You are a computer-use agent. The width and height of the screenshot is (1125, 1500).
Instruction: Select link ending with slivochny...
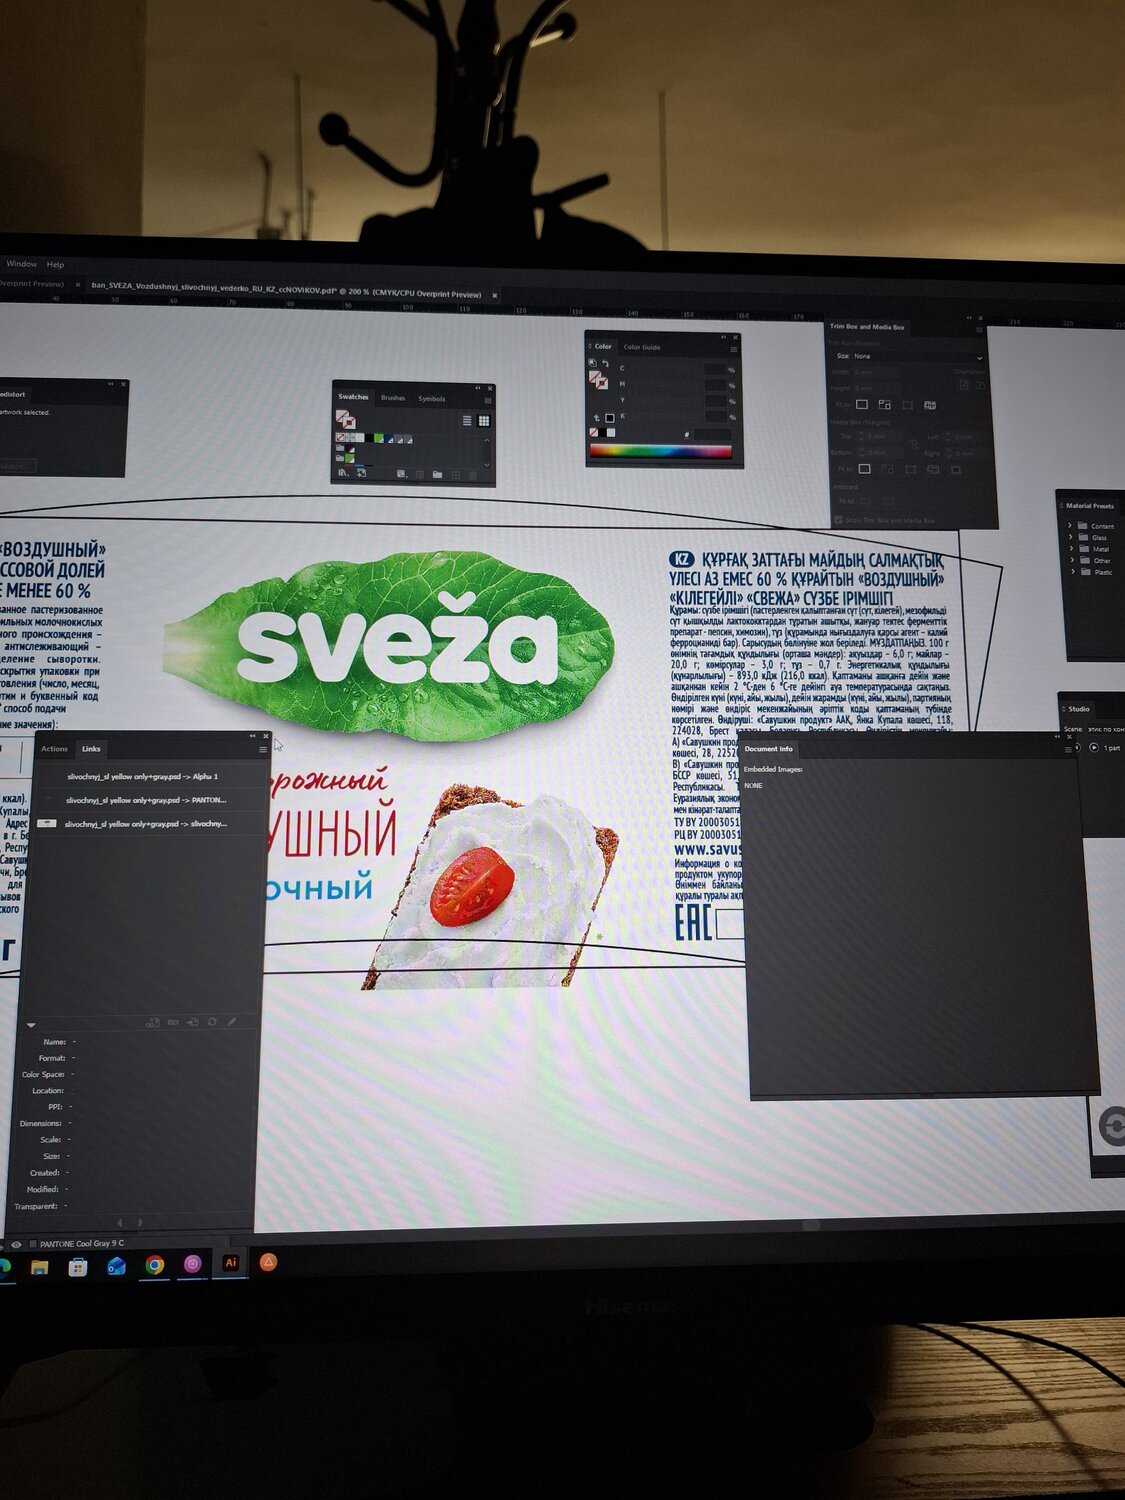click(x=147, y=824)
